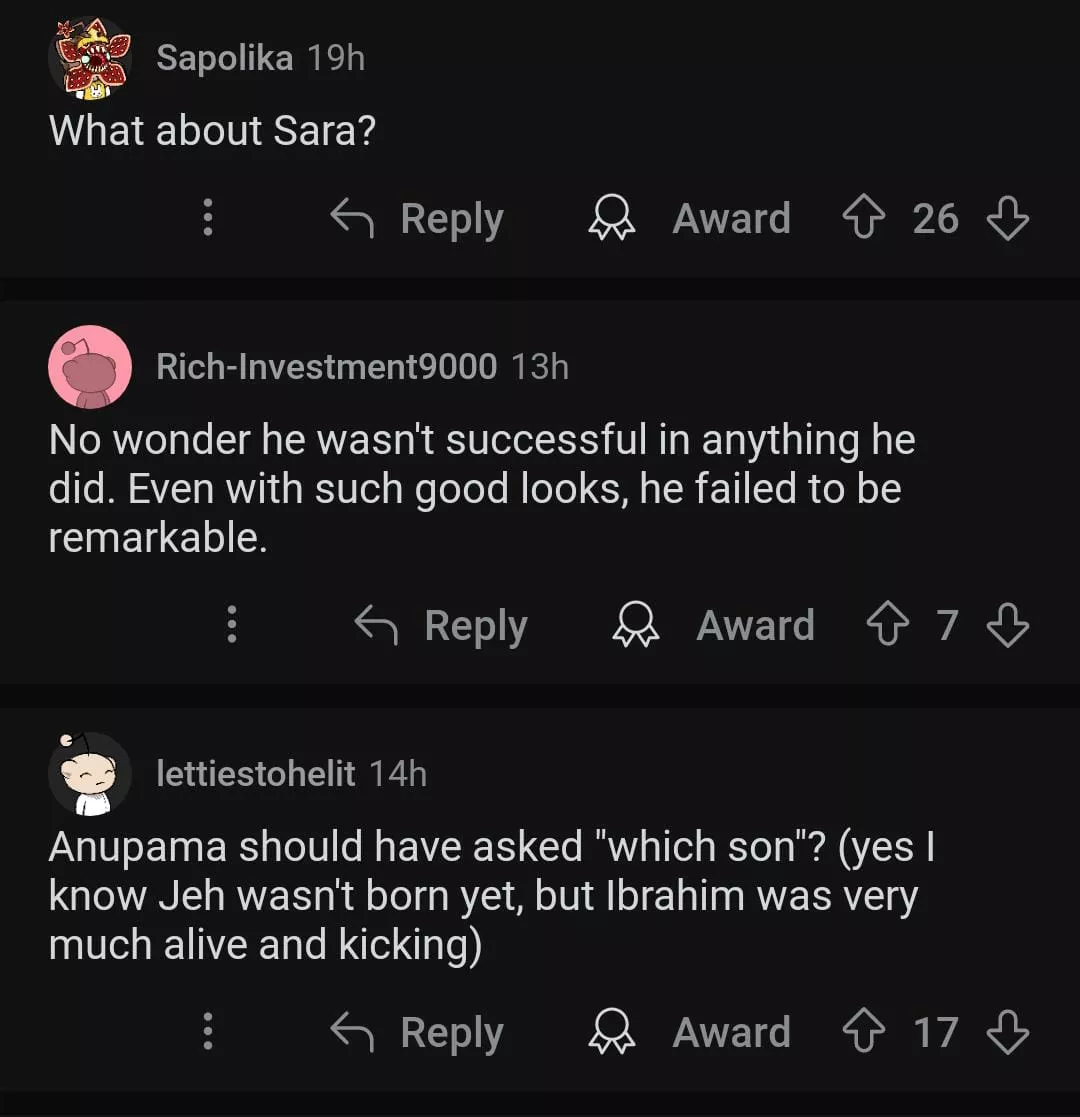Visit lettiestohelit's user profile link

tap(255, 773)
